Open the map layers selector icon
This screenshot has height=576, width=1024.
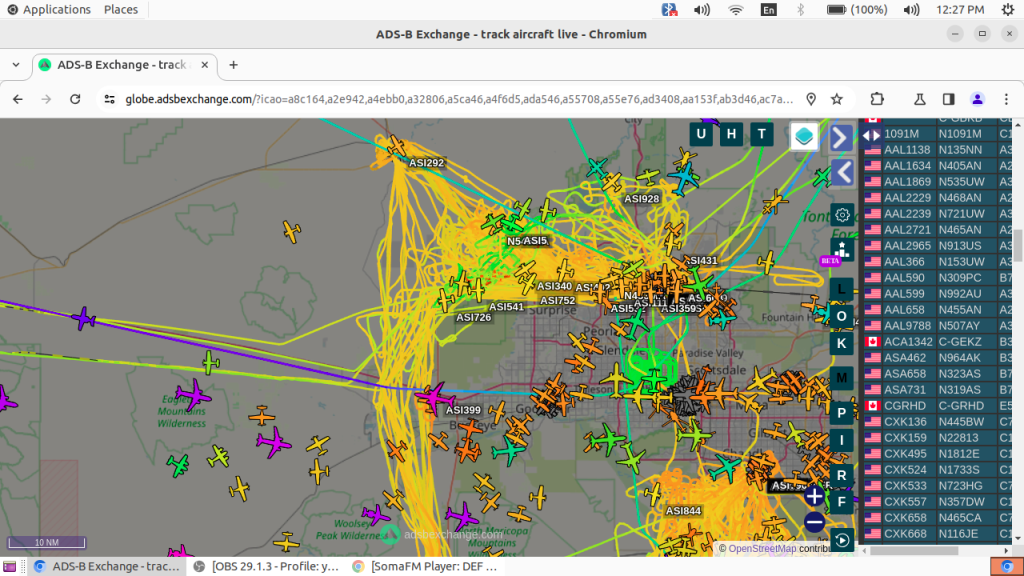(804, 136)
